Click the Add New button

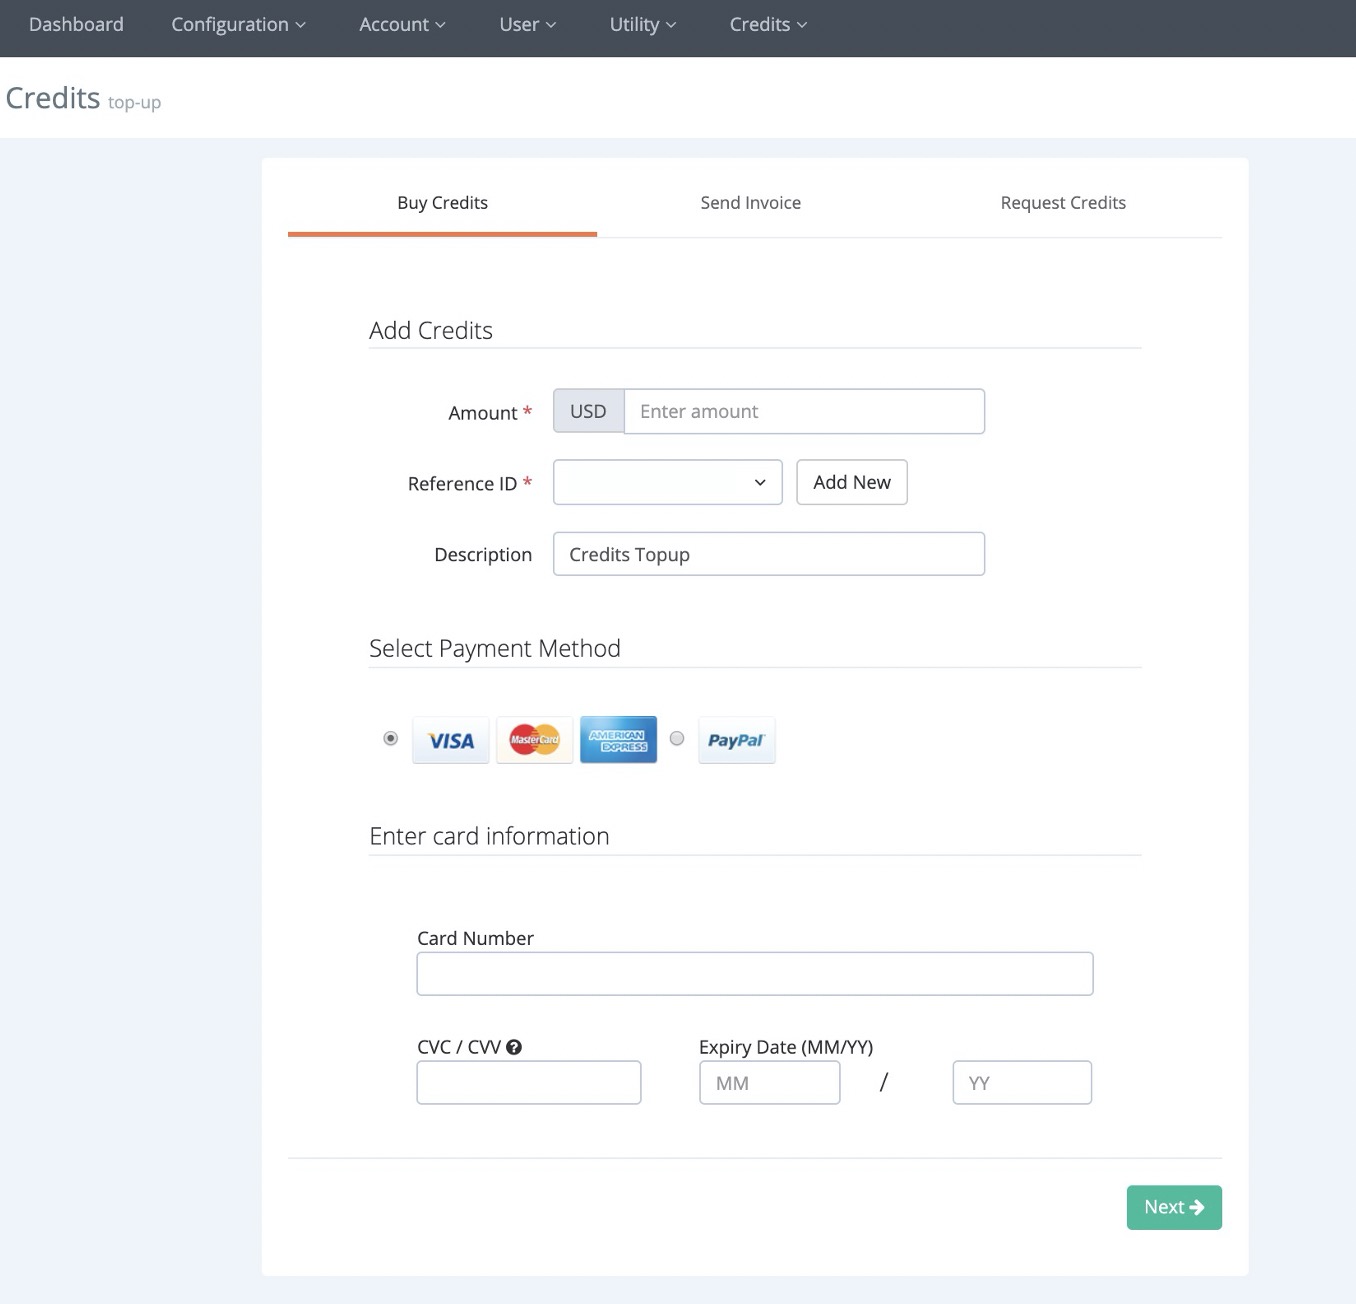851,482
